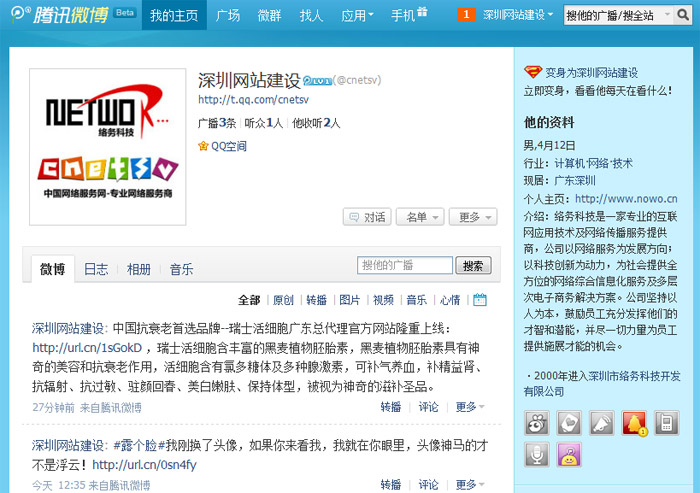Screen dimensions: 700x493
Task: Click the LV1 level badge
Action: click(x=317, y=81)
